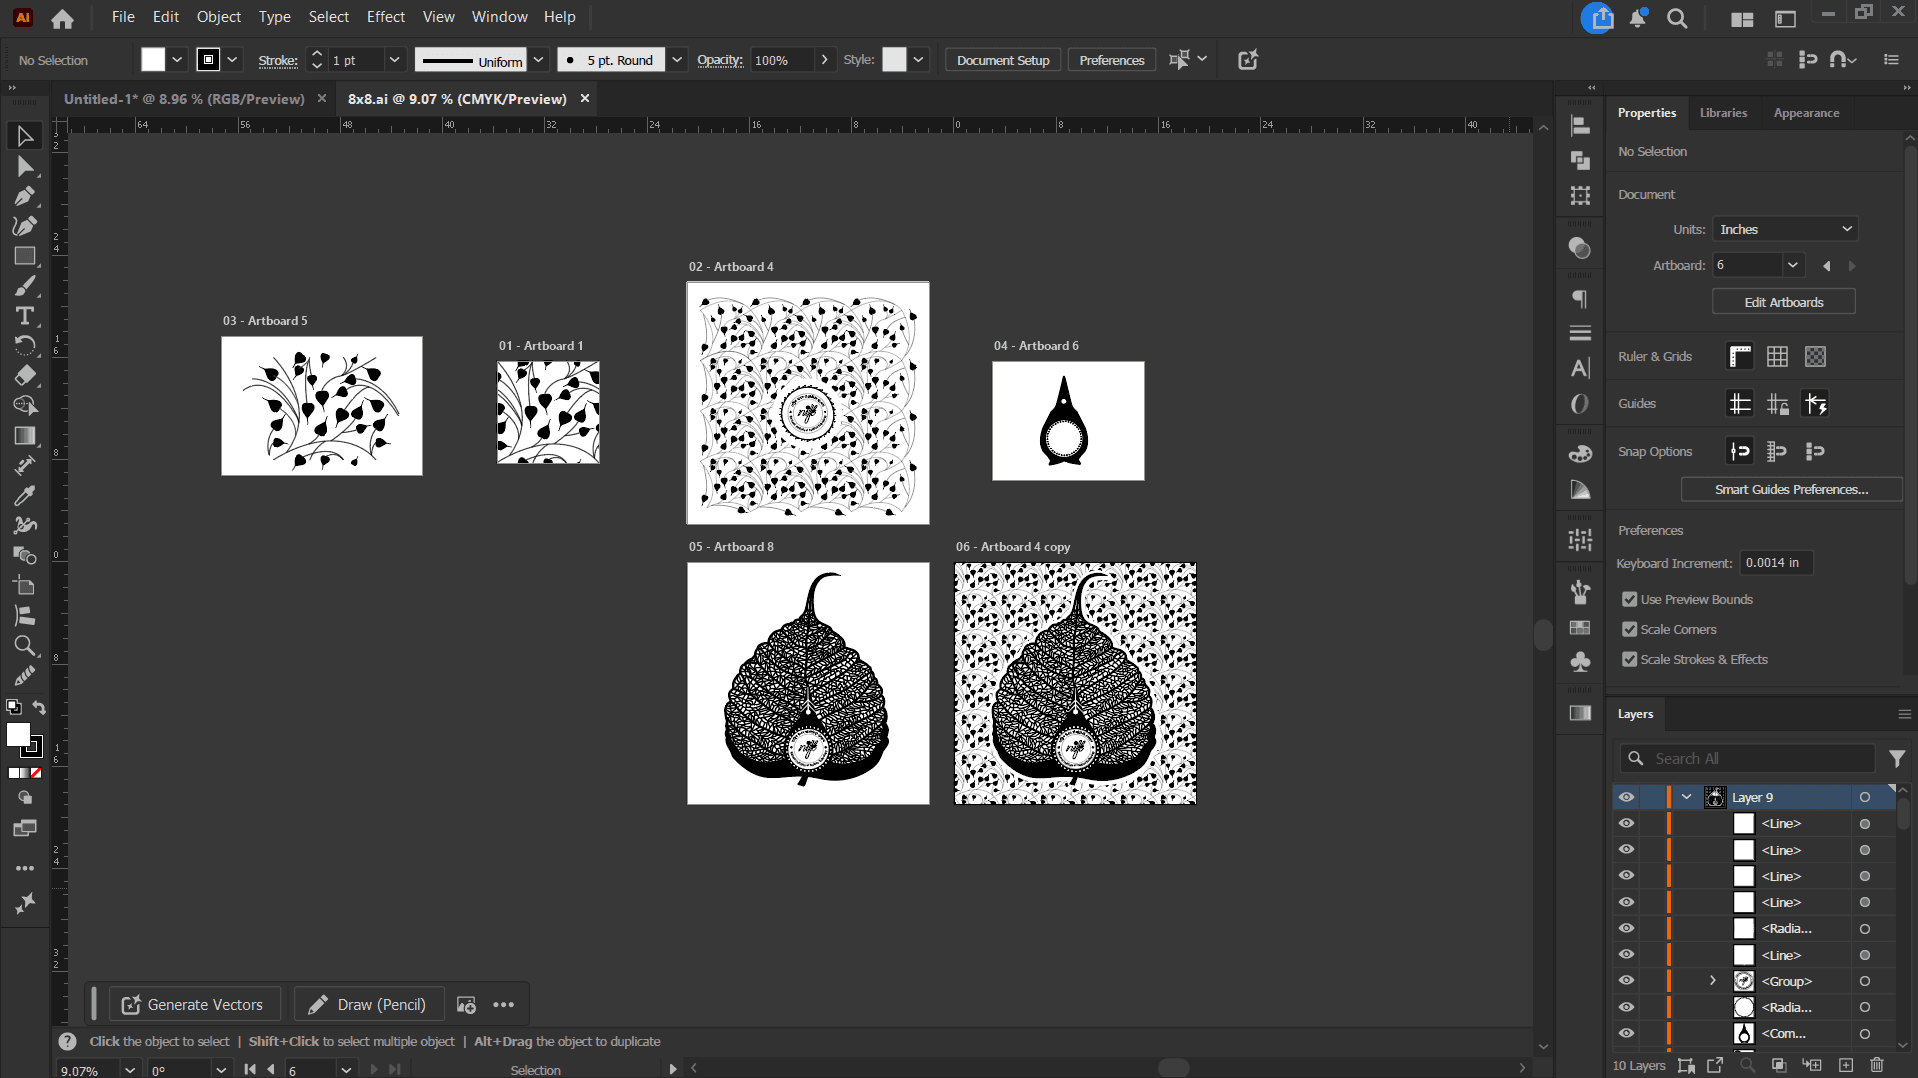Click the Edit Artboards button

[1783, 302]
